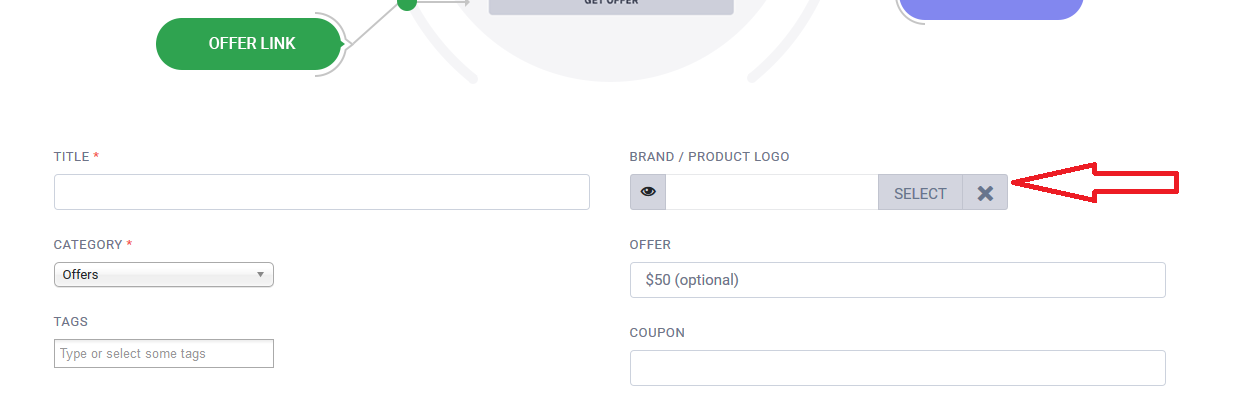The height and width of the screenshot is (400, 1253).
Task: Click the green OFFER LINK button
Action: click(x=251, y=44)
